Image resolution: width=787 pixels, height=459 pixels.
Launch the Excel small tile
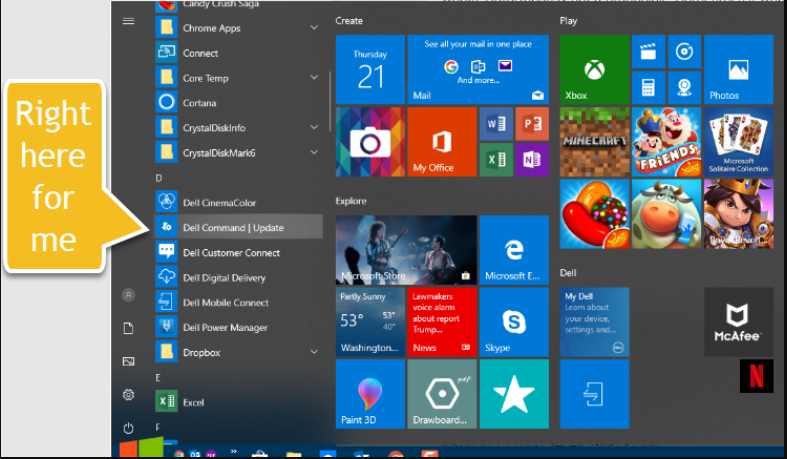pyautogui.click(x=496, y=160)
